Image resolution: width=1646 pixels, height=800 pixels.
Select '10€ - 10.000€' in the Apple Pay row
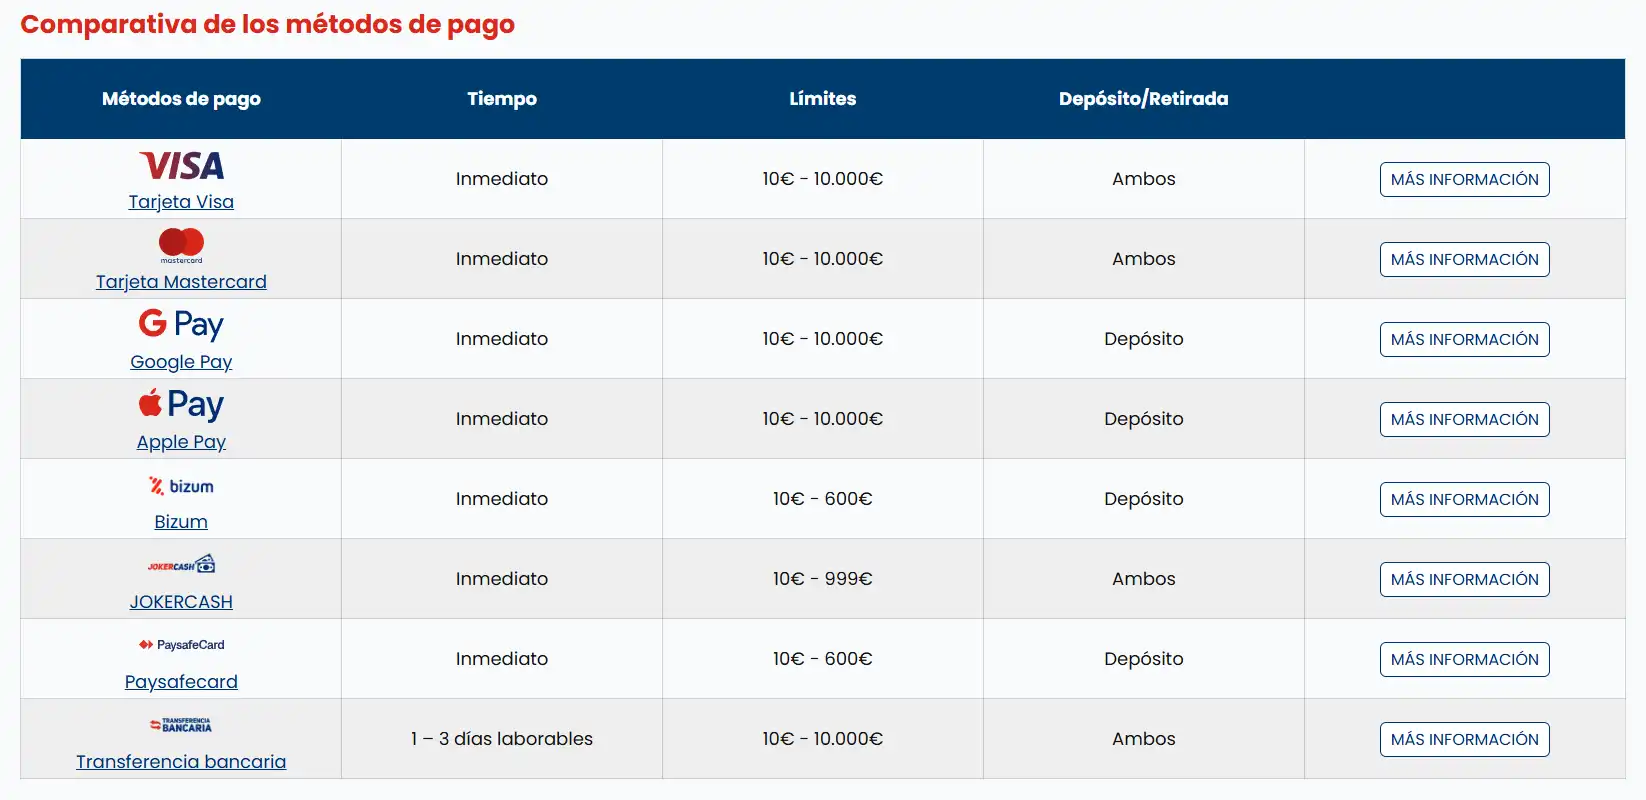tap(823, 419)
